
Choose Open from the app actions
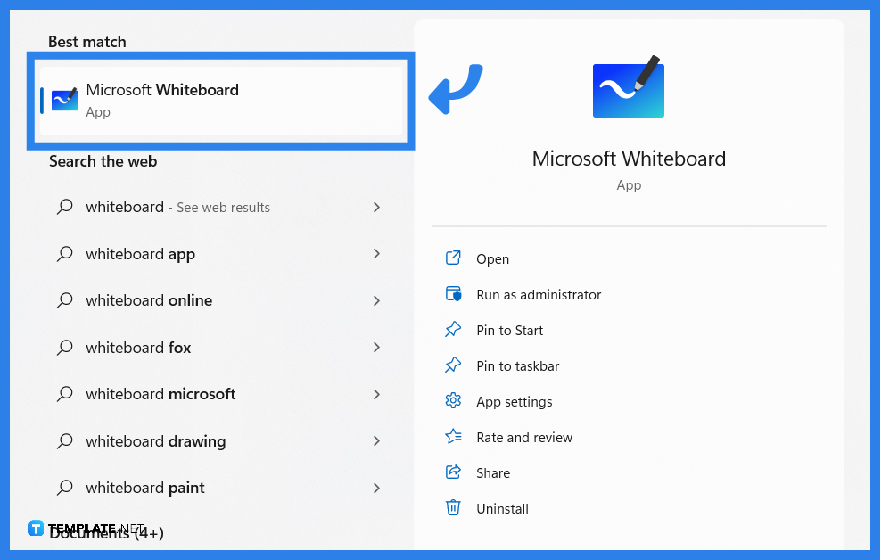492,259
